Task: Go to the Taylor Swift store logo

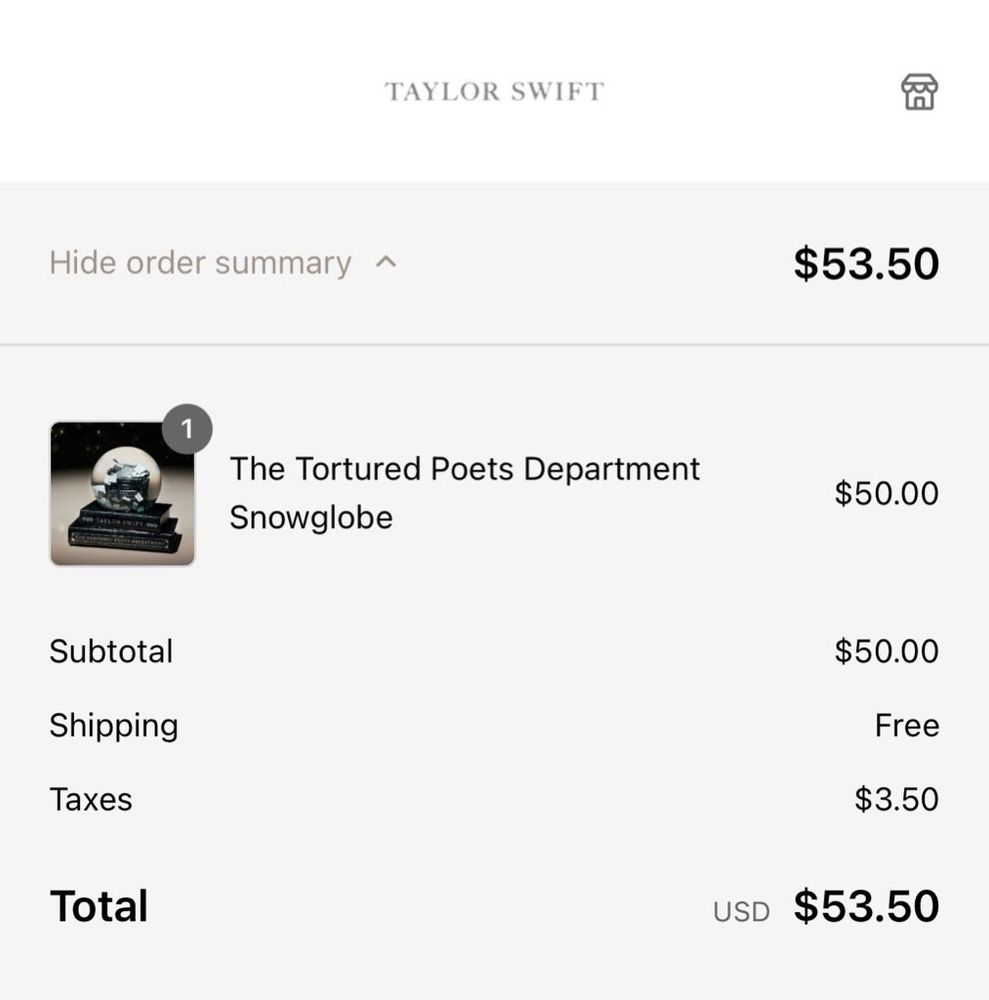Action: [494, 92]
